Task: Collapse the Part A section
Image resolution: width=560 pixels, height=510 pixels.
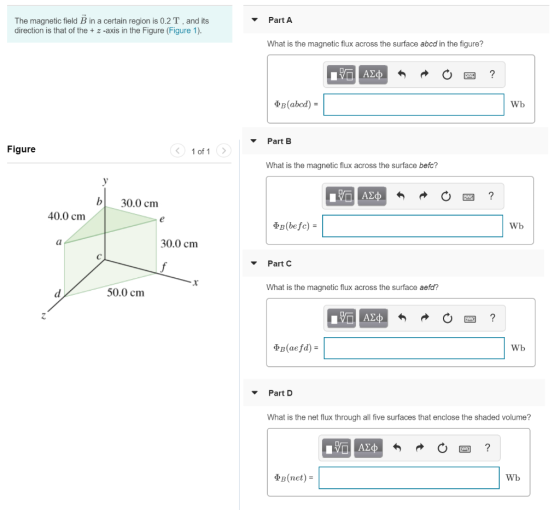Action: pyautogui.click(x=255, y=20)
